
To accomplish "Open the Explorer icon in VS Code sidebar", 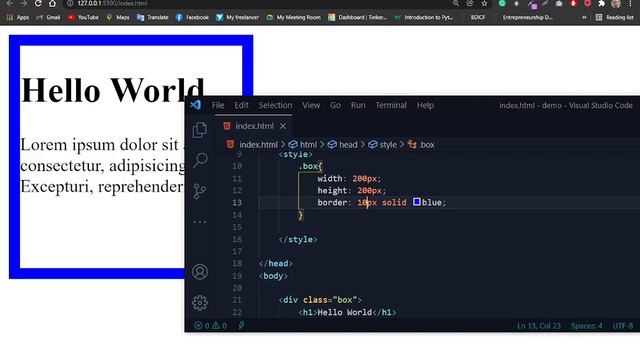I will (200, 130).
